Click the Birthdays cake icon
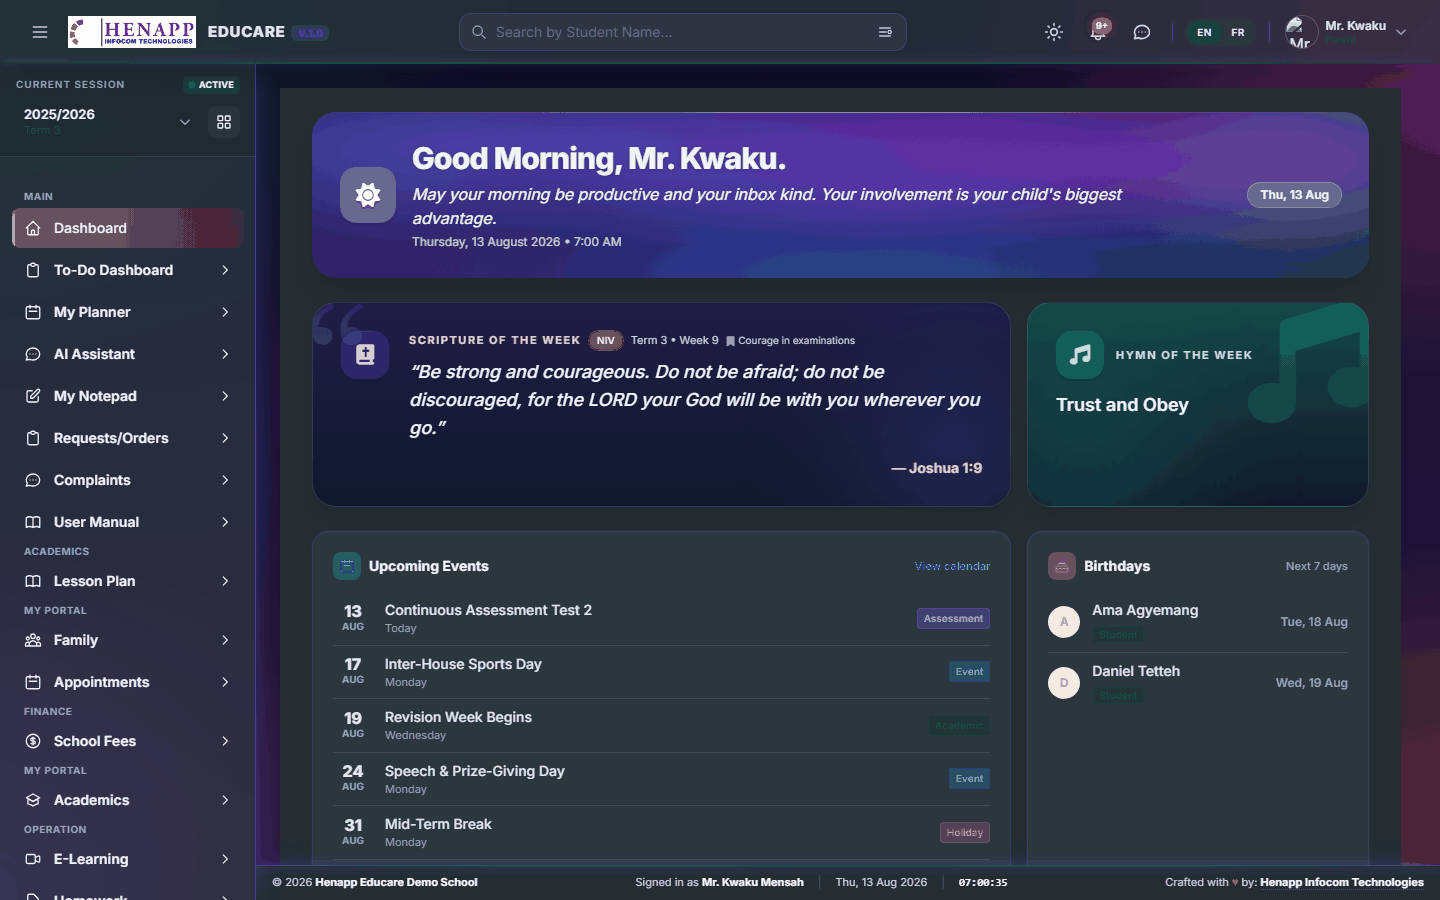1440x900 pixels. tap(1062, 566)
